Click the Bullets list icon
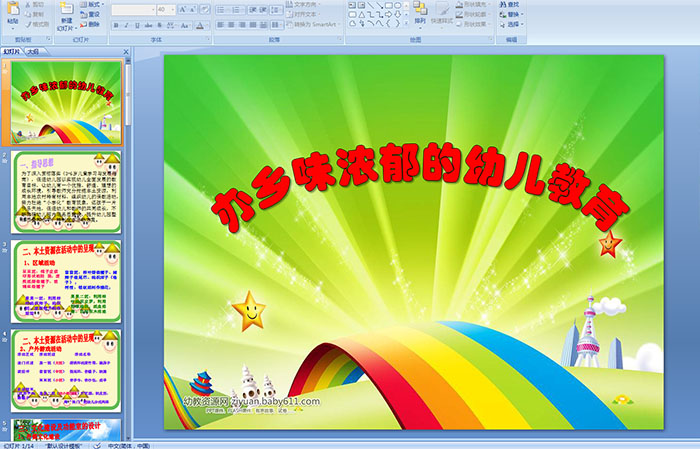This screenshot has width=700, height=449. point(222,10)
